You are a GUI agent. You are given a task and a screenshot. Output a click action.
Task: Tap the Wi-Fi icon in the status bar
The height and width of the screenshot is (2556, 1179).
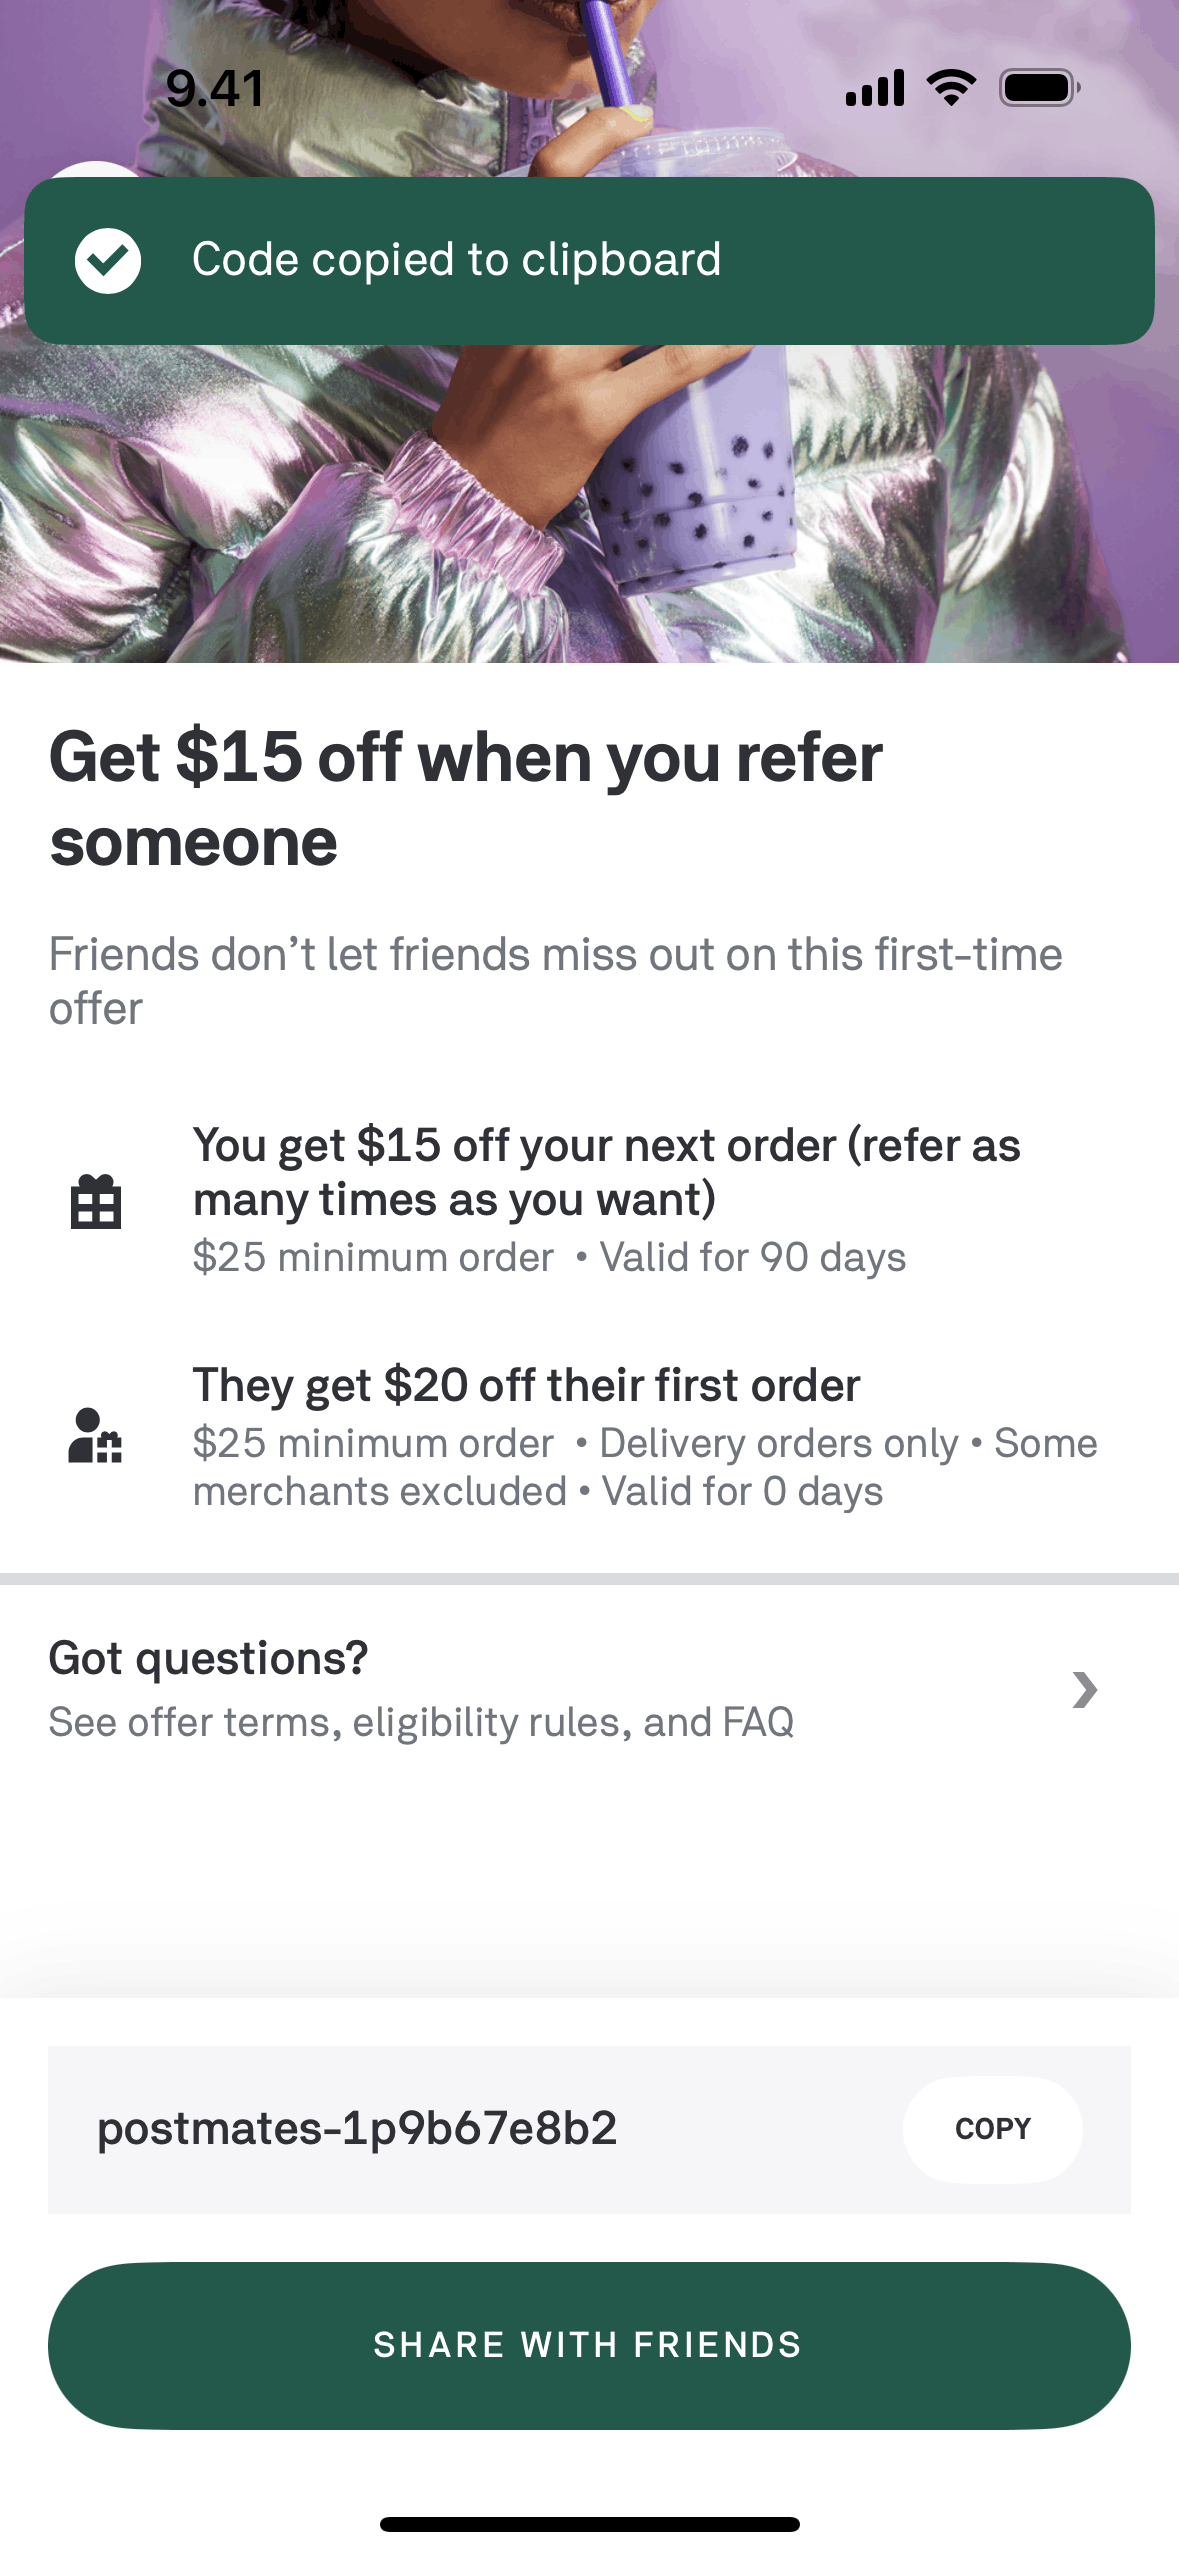tap(951, 88)
